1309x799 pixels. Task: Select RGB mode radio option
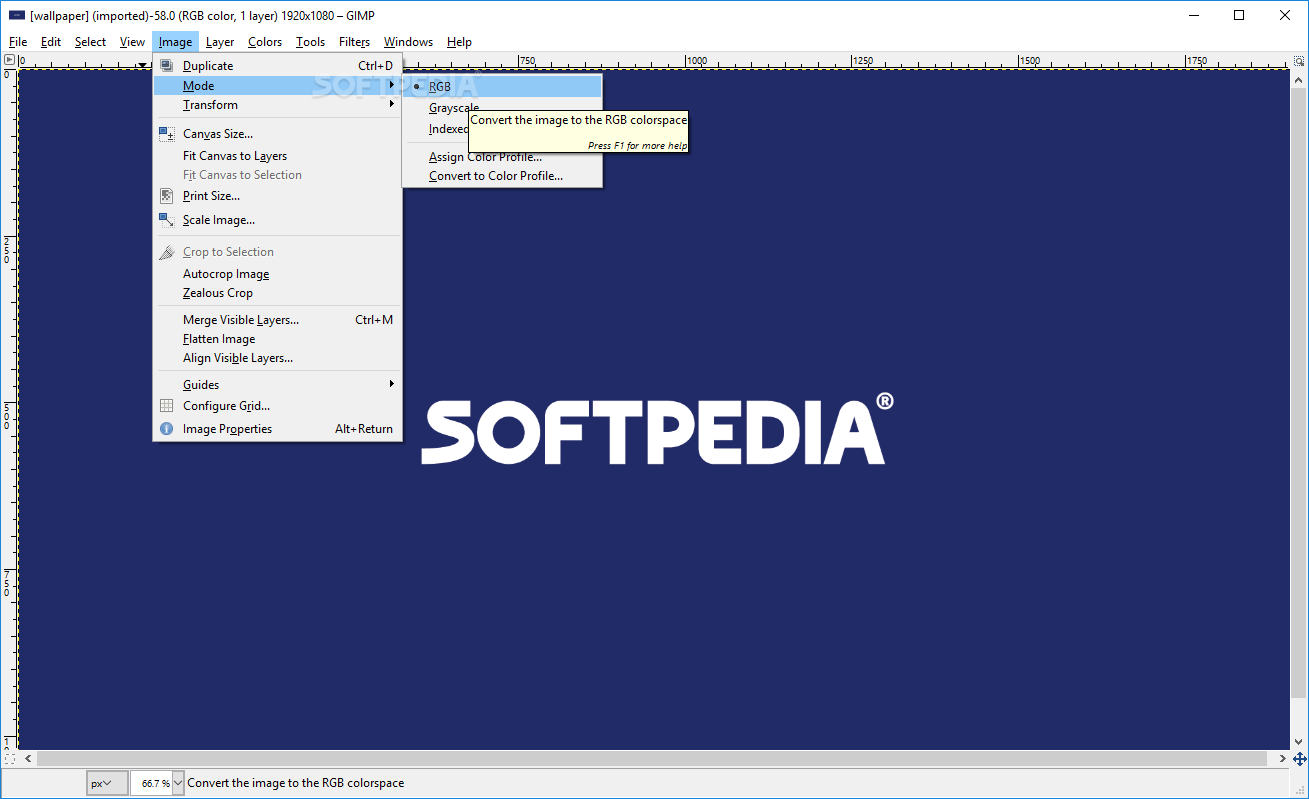click(x=502, y=87)
